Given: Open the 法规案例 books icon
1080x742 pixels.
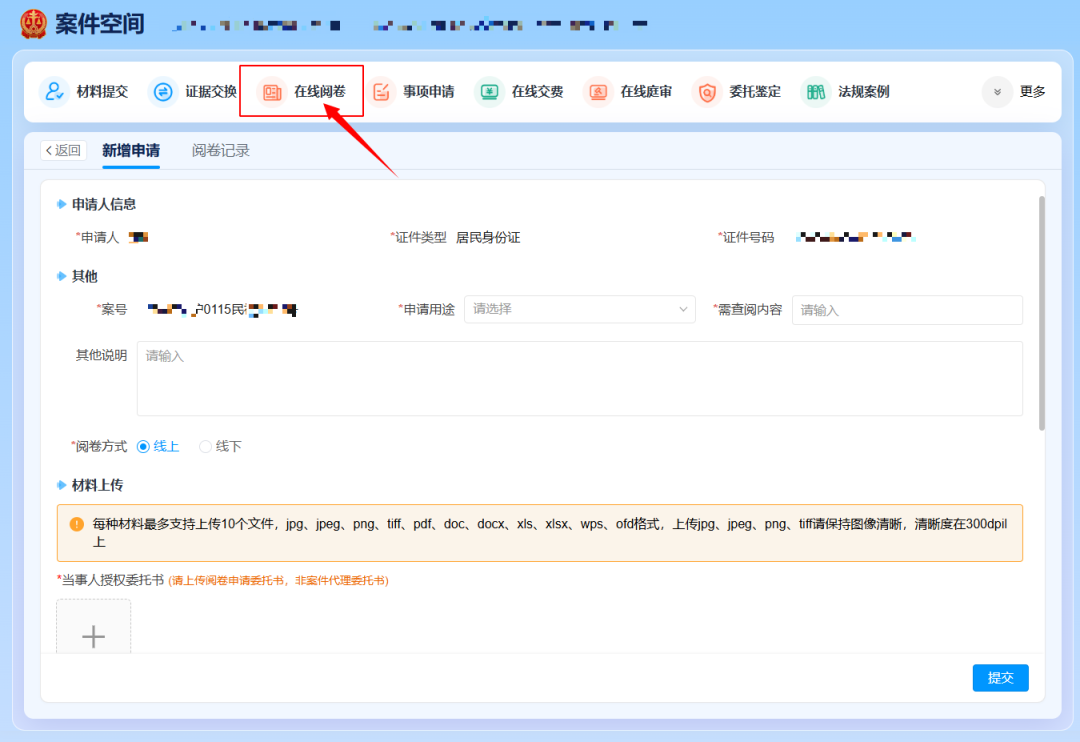Looking at the screenshot, I should tap(816, 92).
